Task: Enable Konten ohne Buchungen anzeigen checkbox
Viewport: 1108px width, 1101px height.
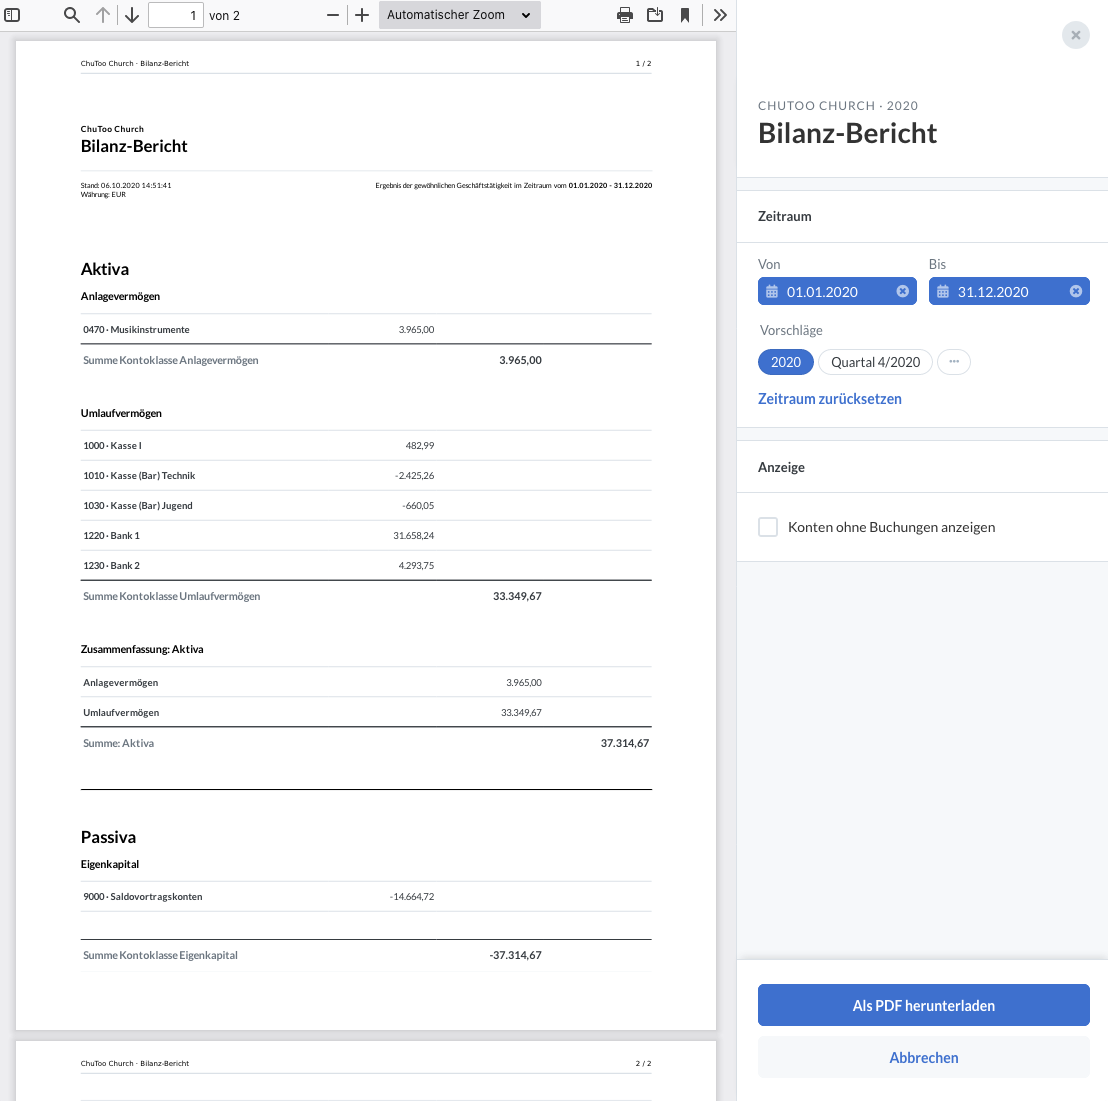Action: (x=768, y=527)
